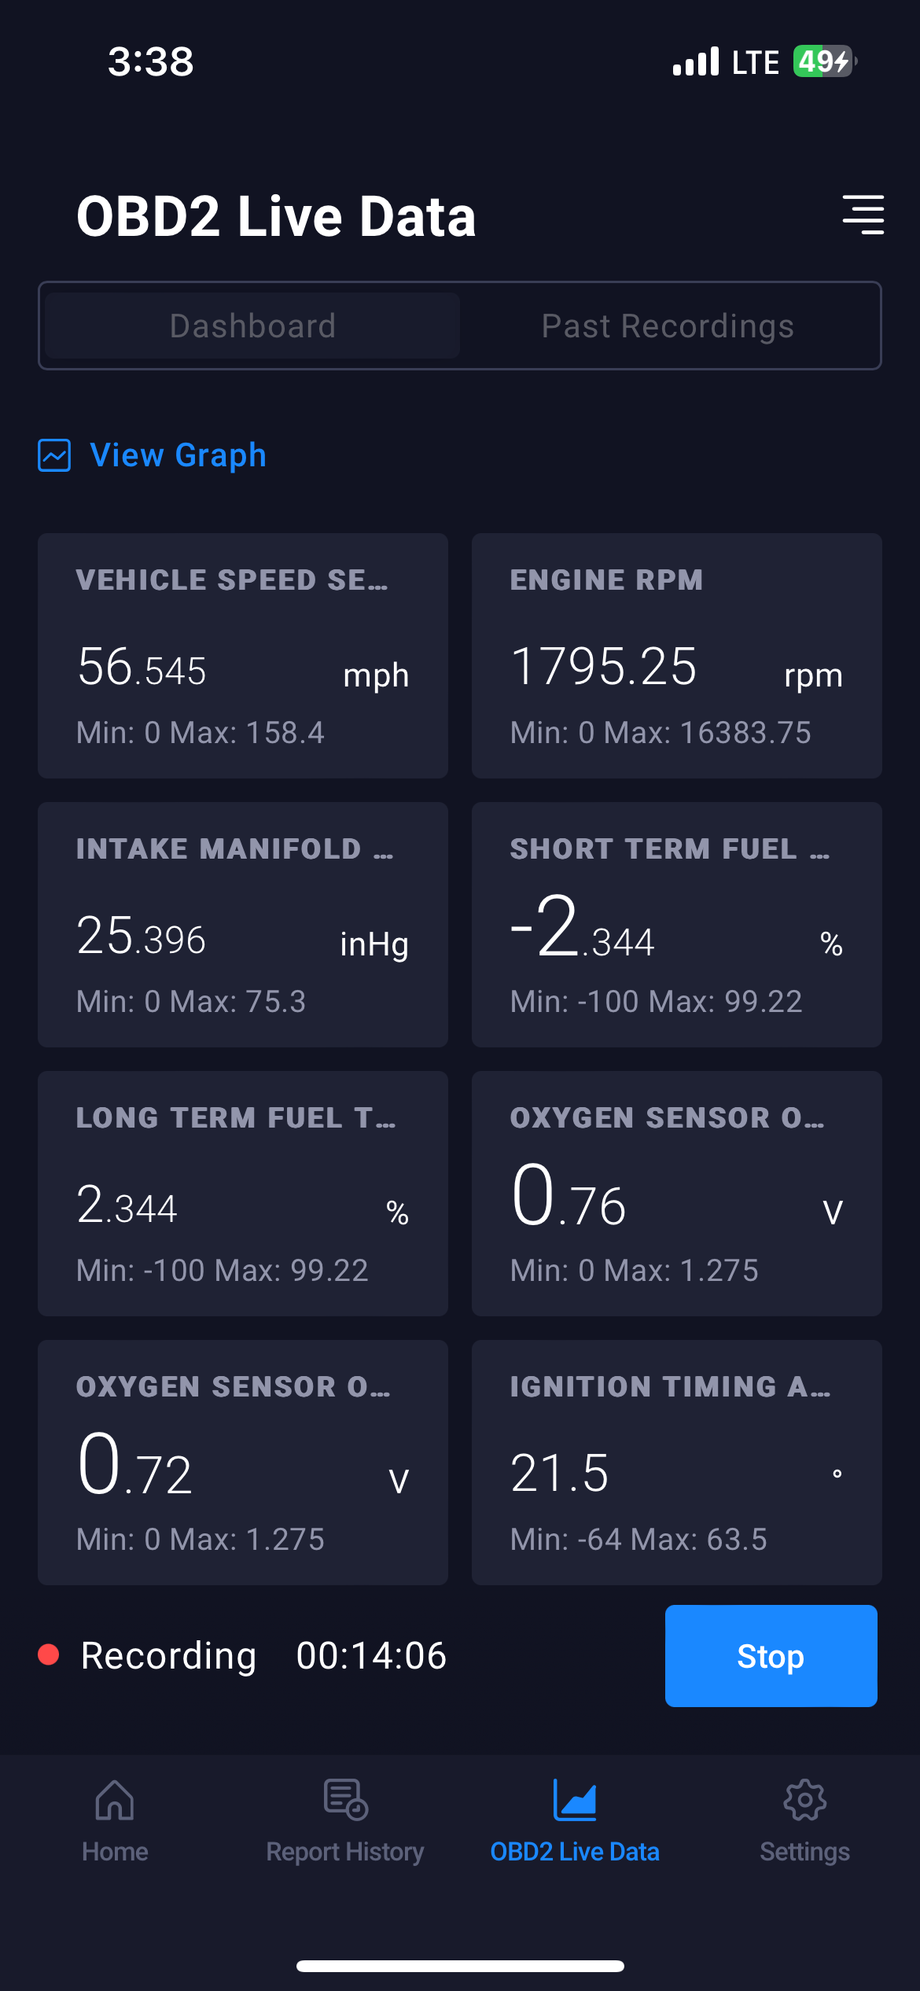Image resolution: width=920 pixels, height=1991 pixels.
Task: Switch to the Dashboard tab
Action: (x=253, y=326)
